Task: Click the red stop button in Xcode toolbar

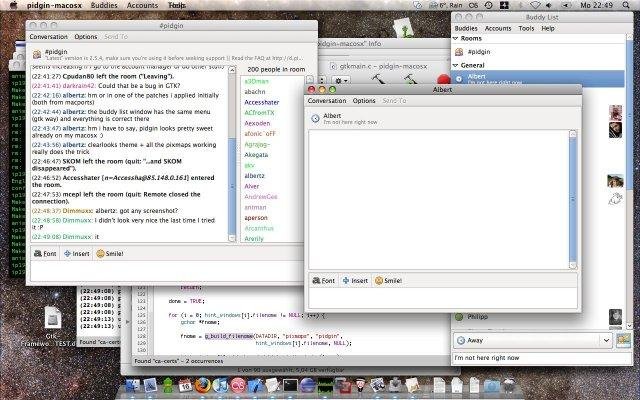Action: 443,80
